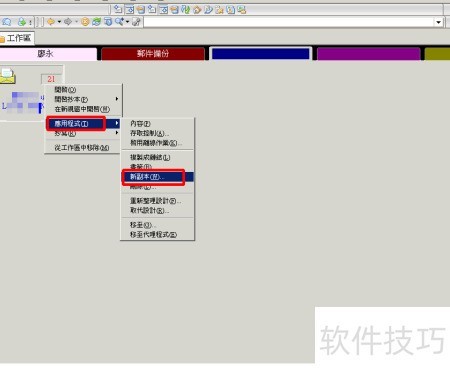Screen dimensions: 450x374
Task: Expand the address bar dropdown arrow
Action: (x=438, y=22)
